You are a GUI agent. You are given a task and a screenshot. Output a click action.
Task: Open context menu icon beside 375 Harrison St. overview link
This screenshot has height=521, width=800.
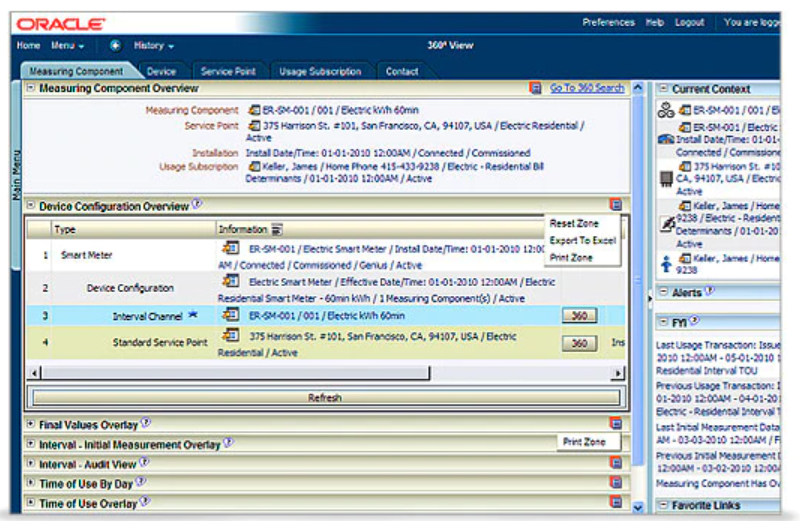pyautogui.click(x=254, y=125)
